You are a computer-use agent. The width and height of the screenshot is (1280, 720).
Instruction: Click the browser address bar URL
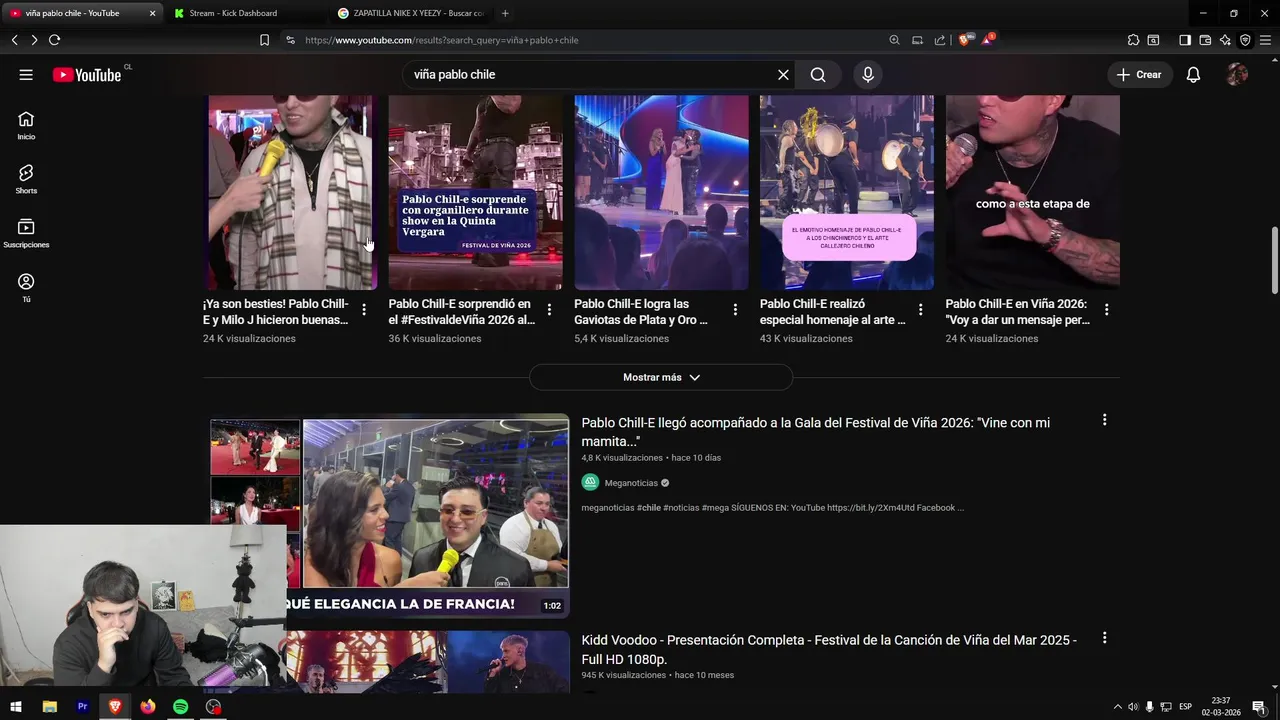[x=441, y=40]
